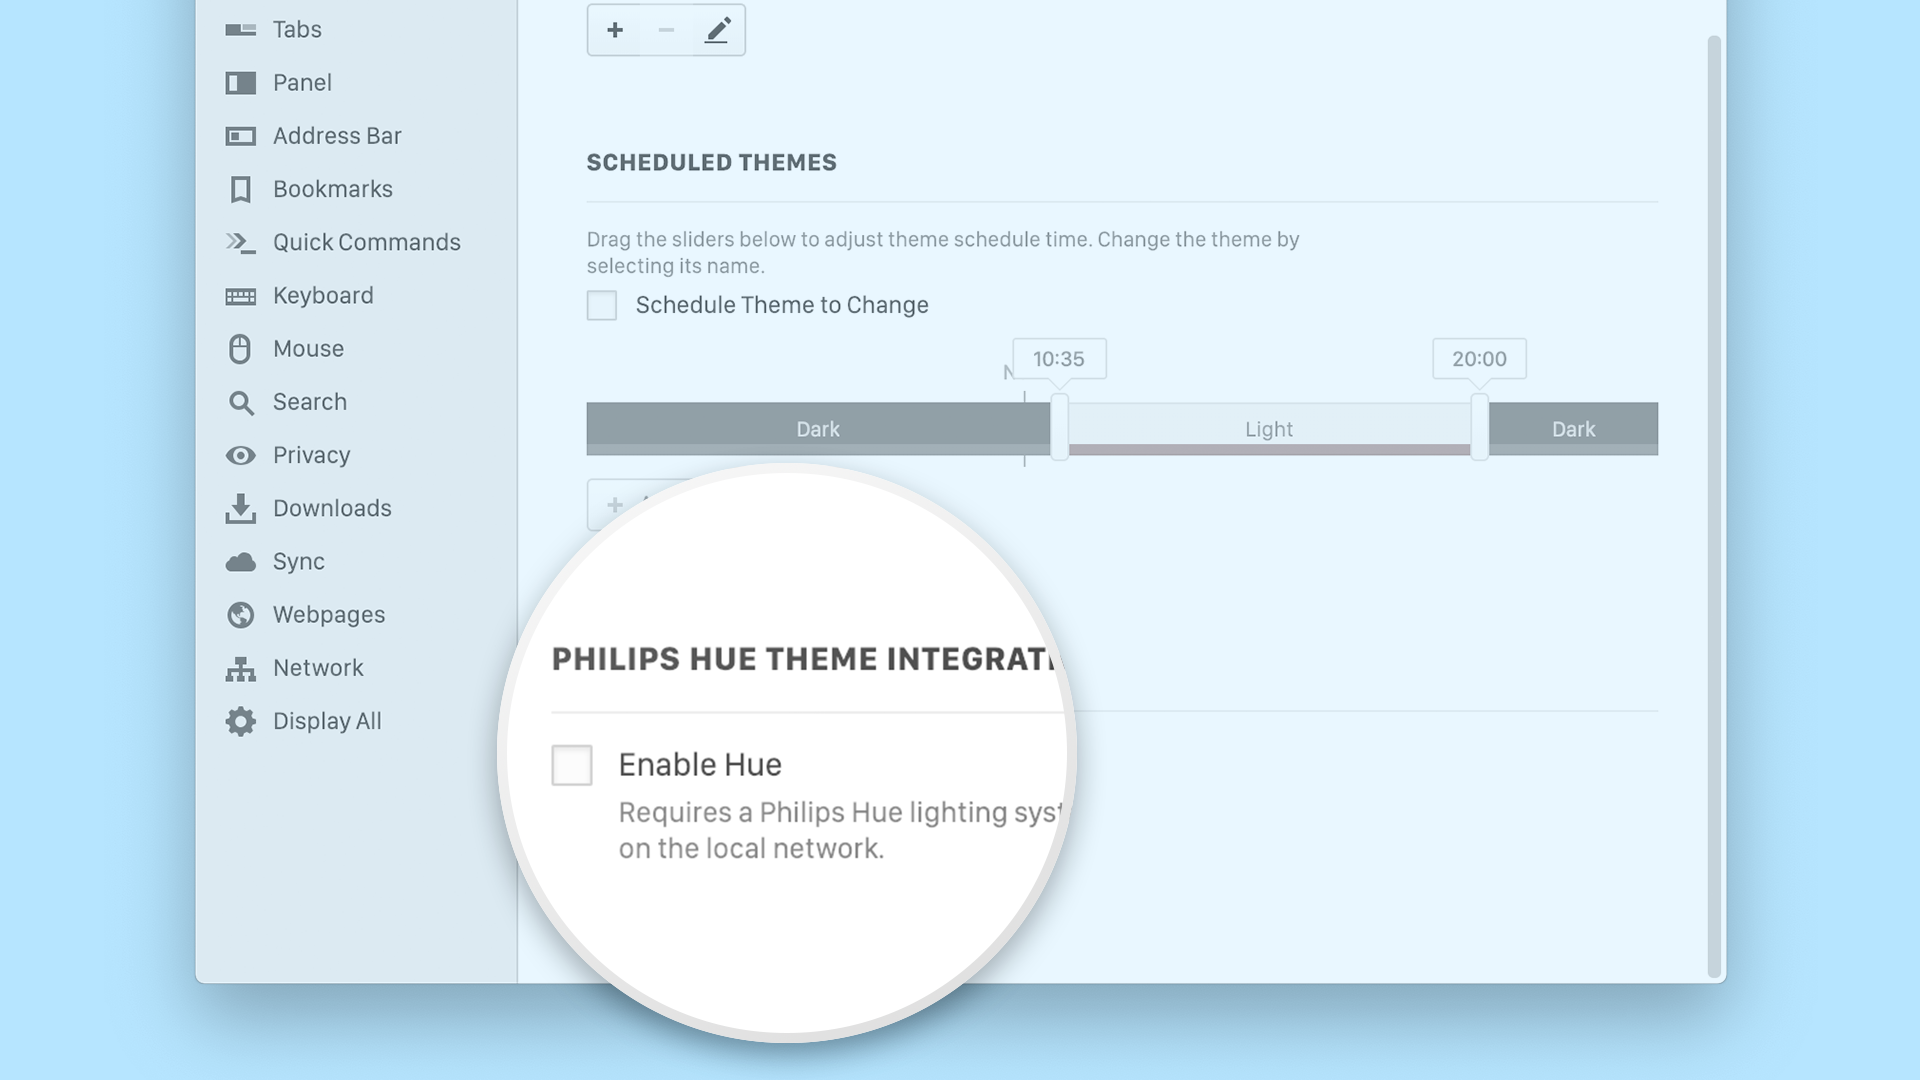The width and height of the screenshot is (1920, 1080).
Task: Click Display All settings gear
Action: (240, 721)
